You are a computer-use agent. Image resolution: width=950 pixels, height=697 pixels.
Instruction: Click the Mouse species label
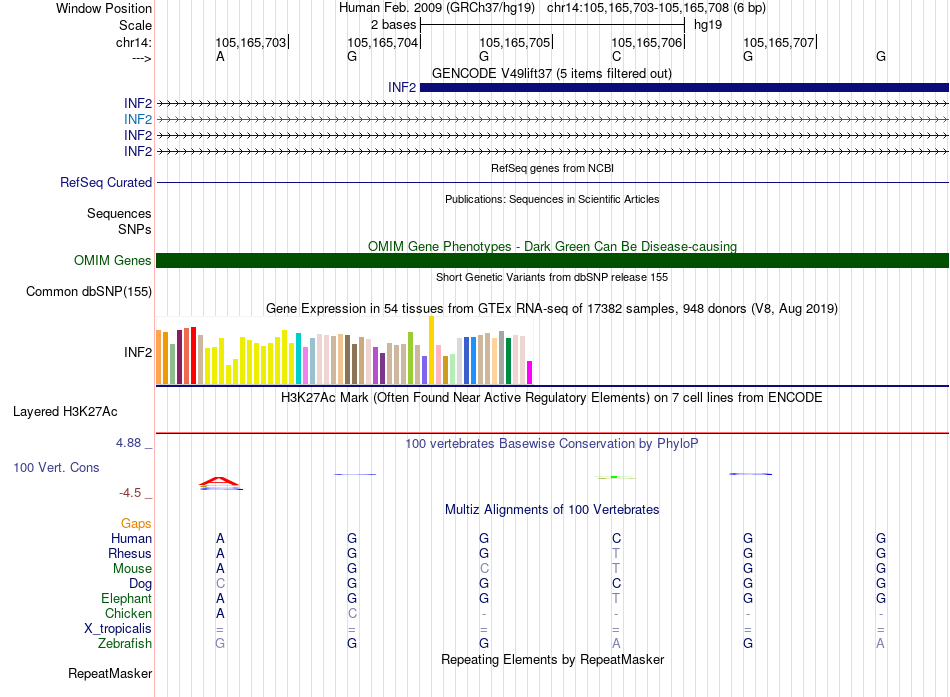click(132, 569)
